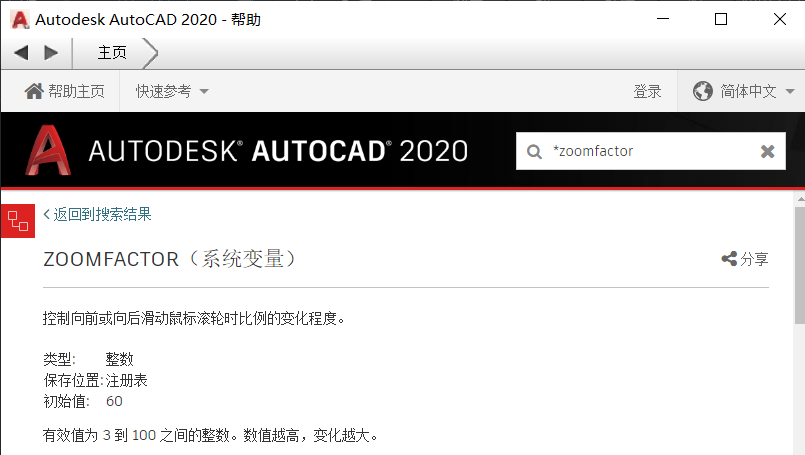Click the 分享 share button

(x=745, y=259)
